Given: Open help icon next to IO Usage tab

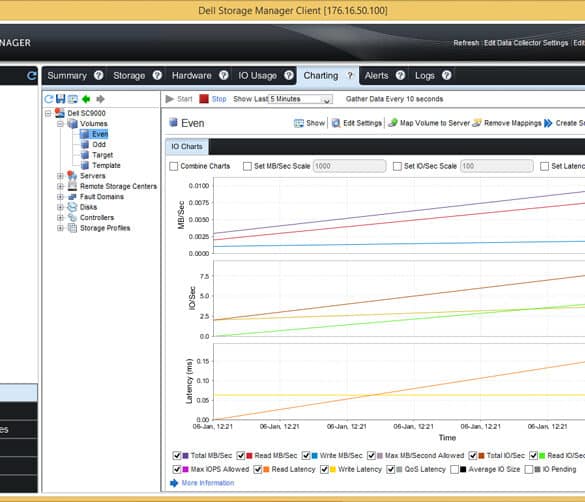Looking at the screenshot, I should pos(289,75).
